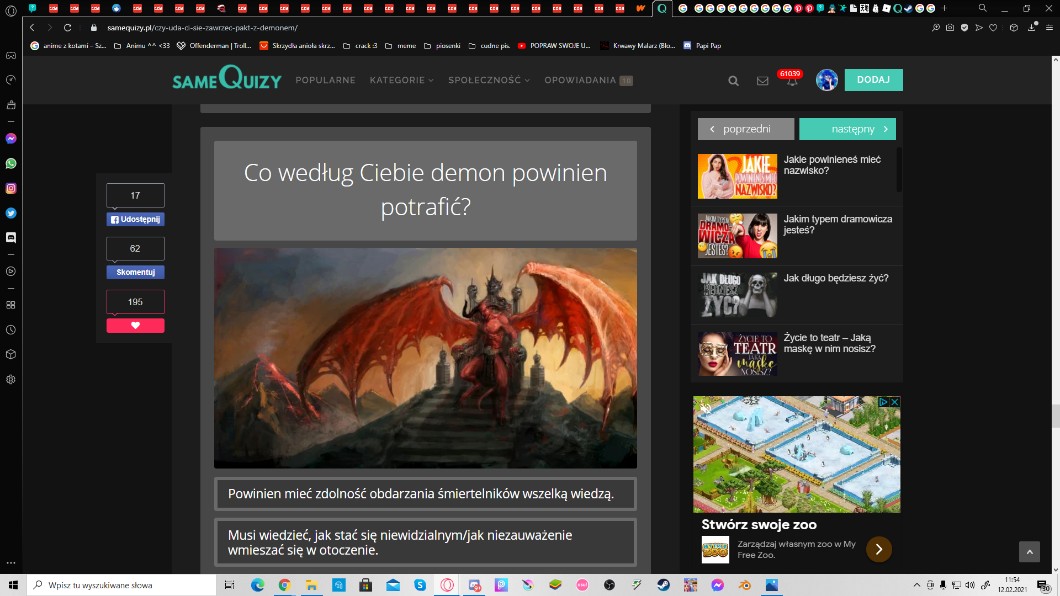
Task: Open the 'Jak długo będziesz żyć?' quiz thumbnail
Action: click(x=737, y=294)
